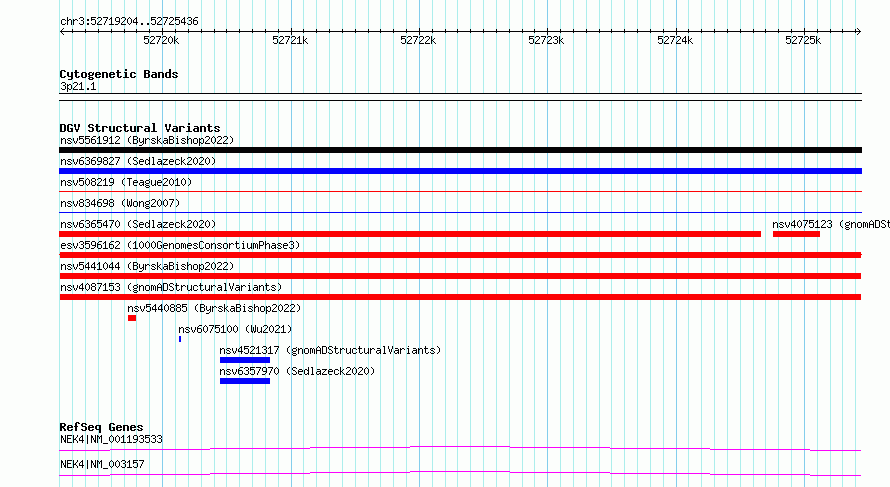This screenshot has width=890, height=487.
Task: Click the 52725k ruler marker
Action: [x=803, y=40]
